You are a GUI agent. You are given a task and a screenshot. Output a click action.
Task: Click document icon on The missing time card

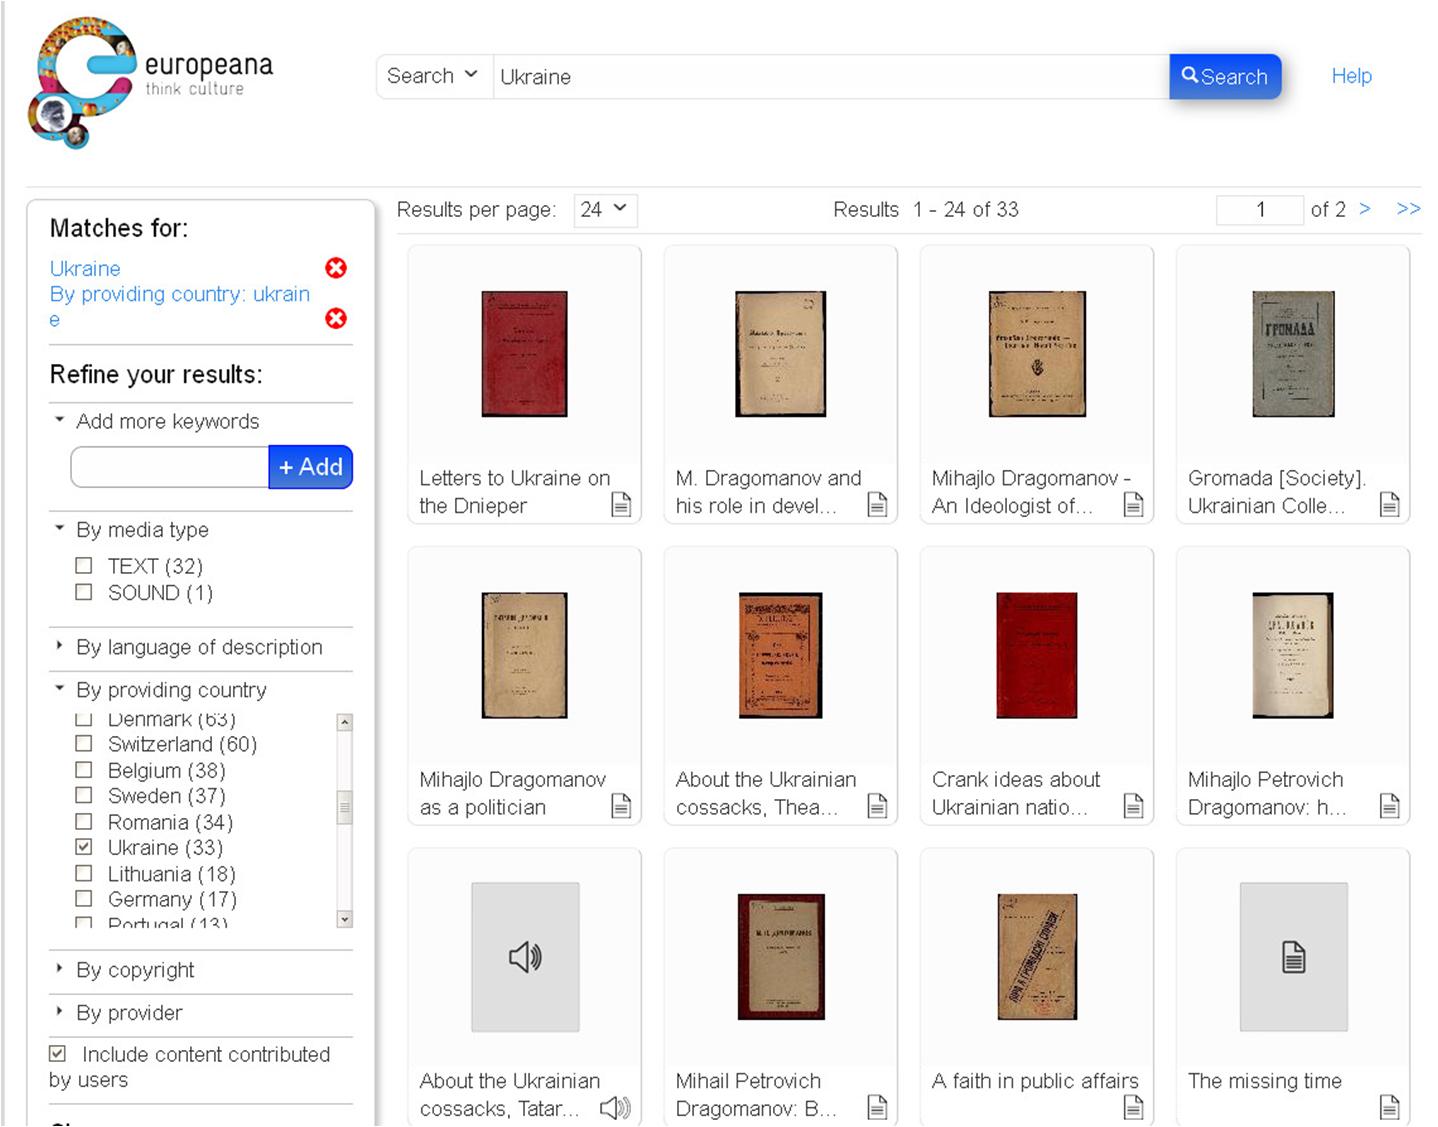pos(1389,1106)
